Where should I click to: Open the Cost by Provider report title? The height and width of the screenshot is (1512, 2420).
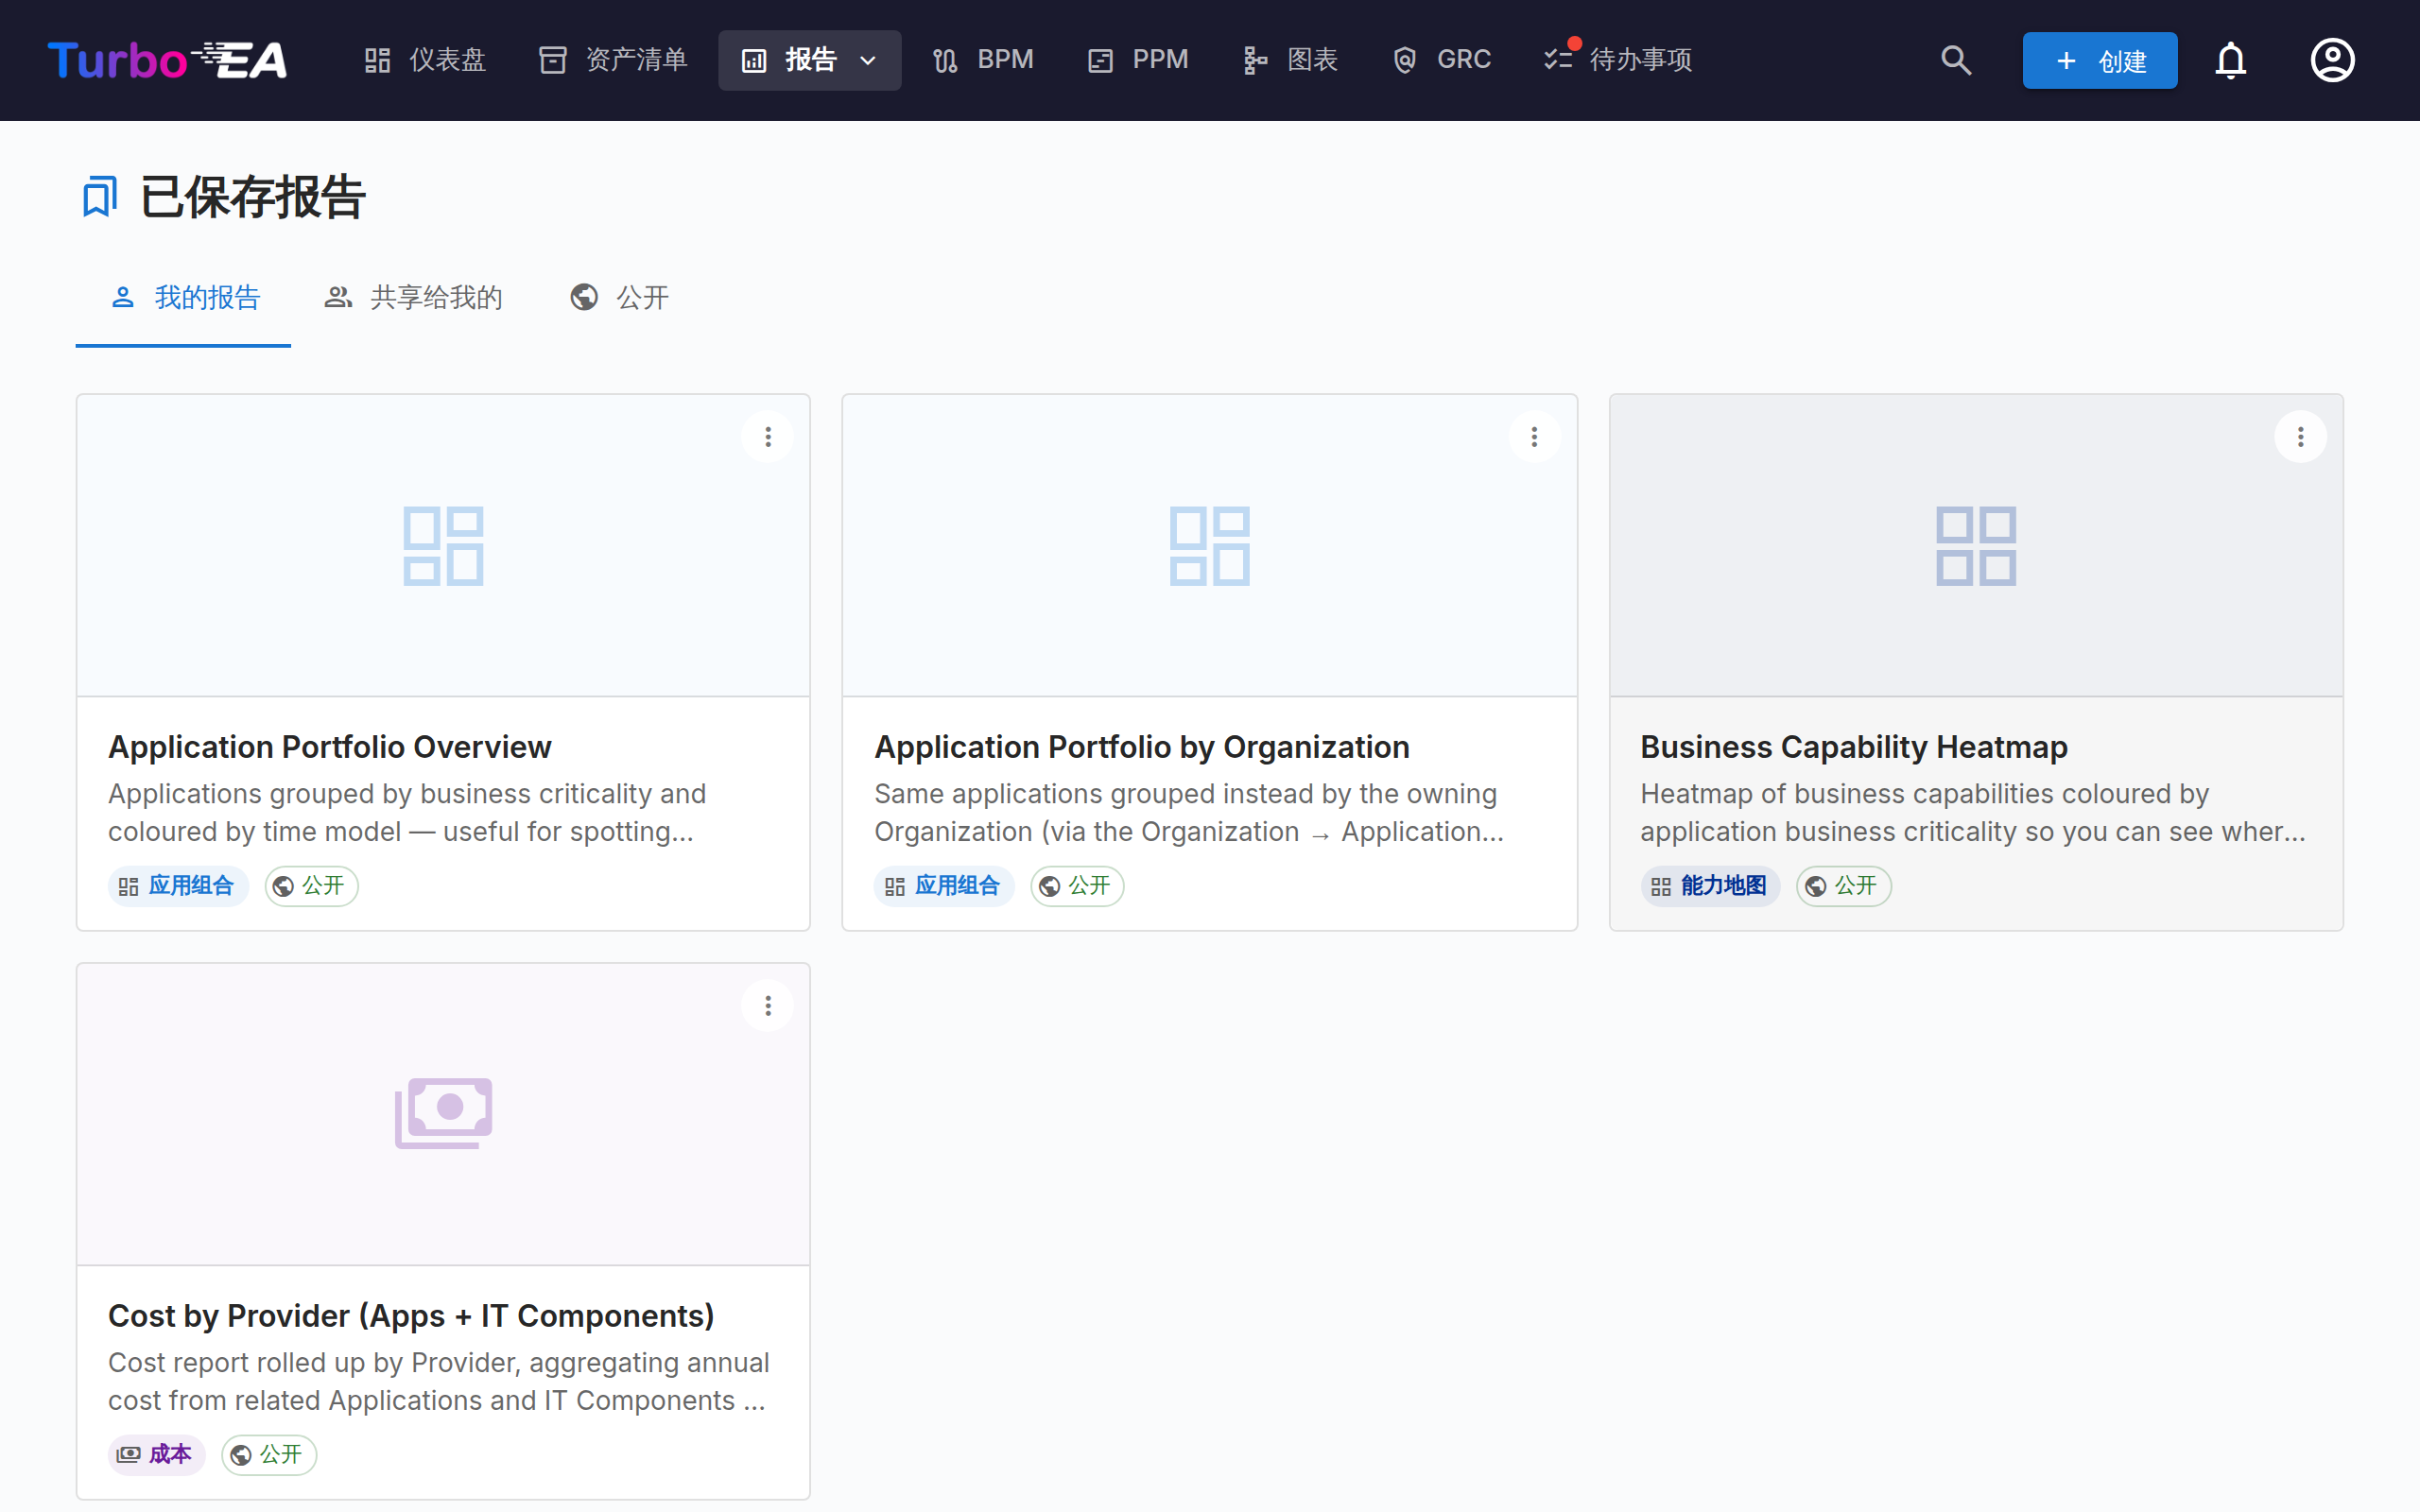click(x=411, y=1315)
